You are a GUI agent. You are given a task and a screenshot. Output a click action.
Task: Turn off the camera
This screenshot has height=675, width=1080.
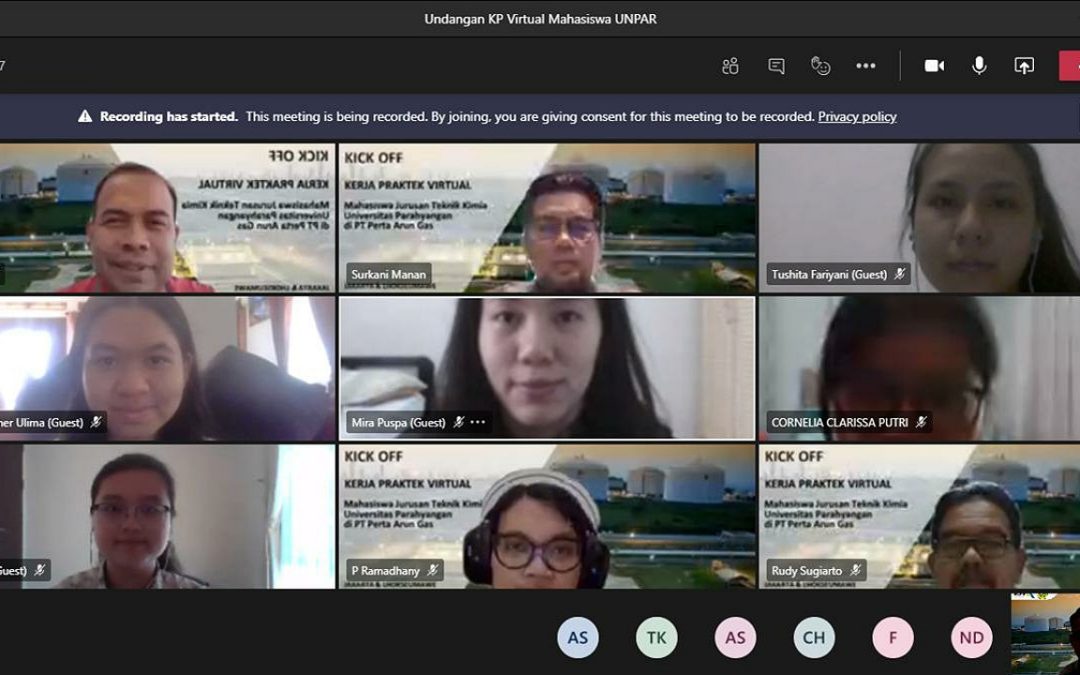point(934,64)
